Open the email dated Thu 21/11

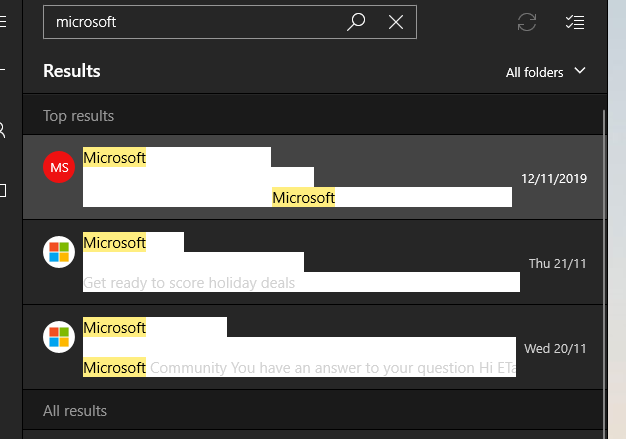point(315,262)
